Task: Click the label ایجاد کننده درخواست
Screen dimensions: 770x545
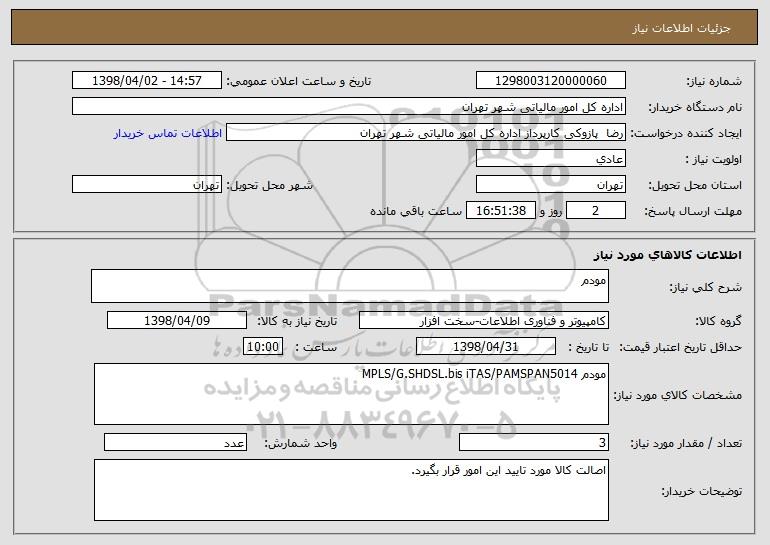Action: click(686, 134)
